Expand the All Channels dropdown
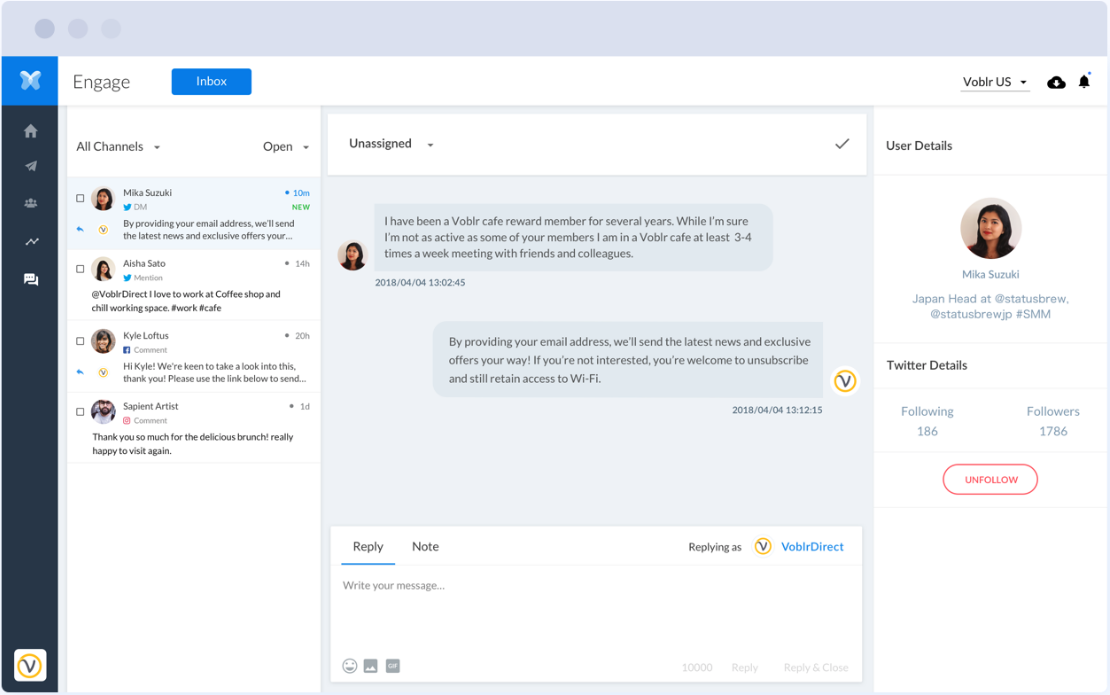 [x=118, y=147]
